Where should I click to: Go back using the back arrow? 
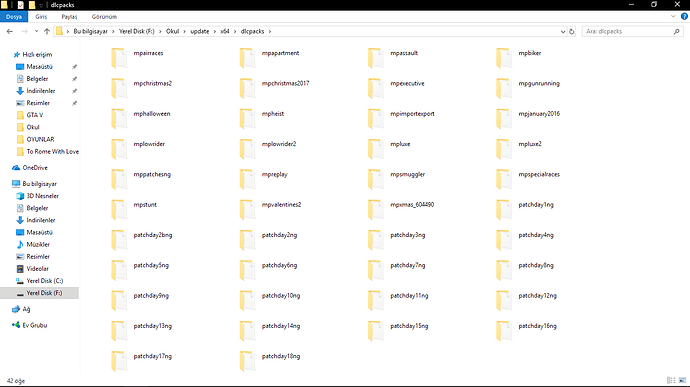pyautogui.click(x=10, y=31)
